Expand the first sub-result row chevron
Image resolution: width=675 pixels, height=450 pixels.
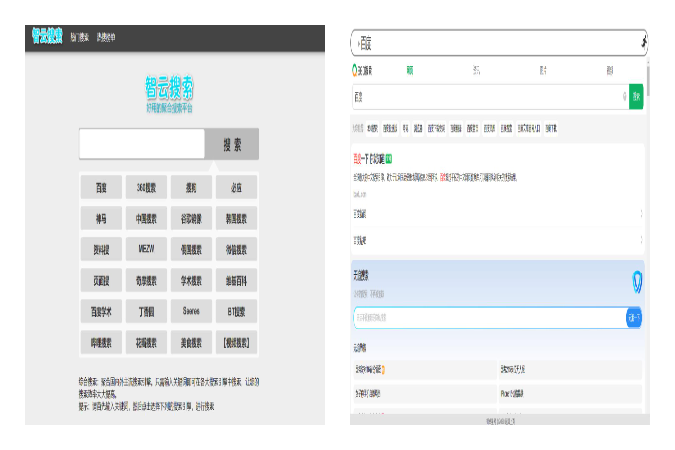640,214
